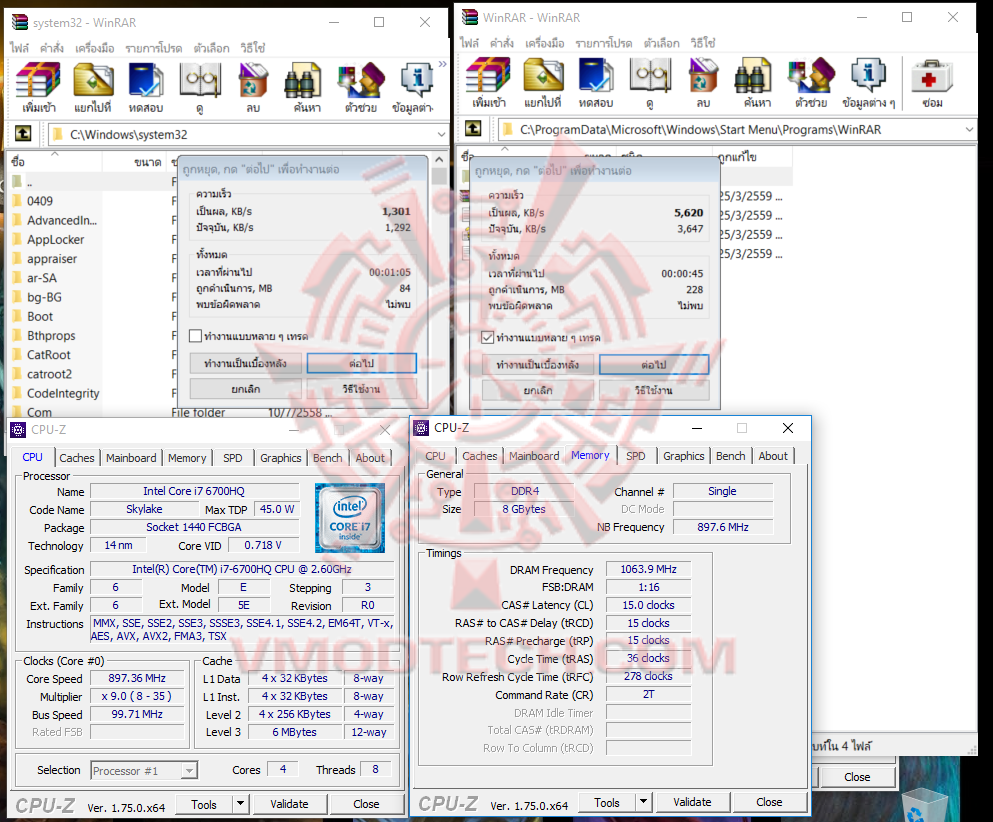The height and width of the screenshot is (822, 993).
Task: Open Processor #1 selection dropdown
Action: [189, 770]
